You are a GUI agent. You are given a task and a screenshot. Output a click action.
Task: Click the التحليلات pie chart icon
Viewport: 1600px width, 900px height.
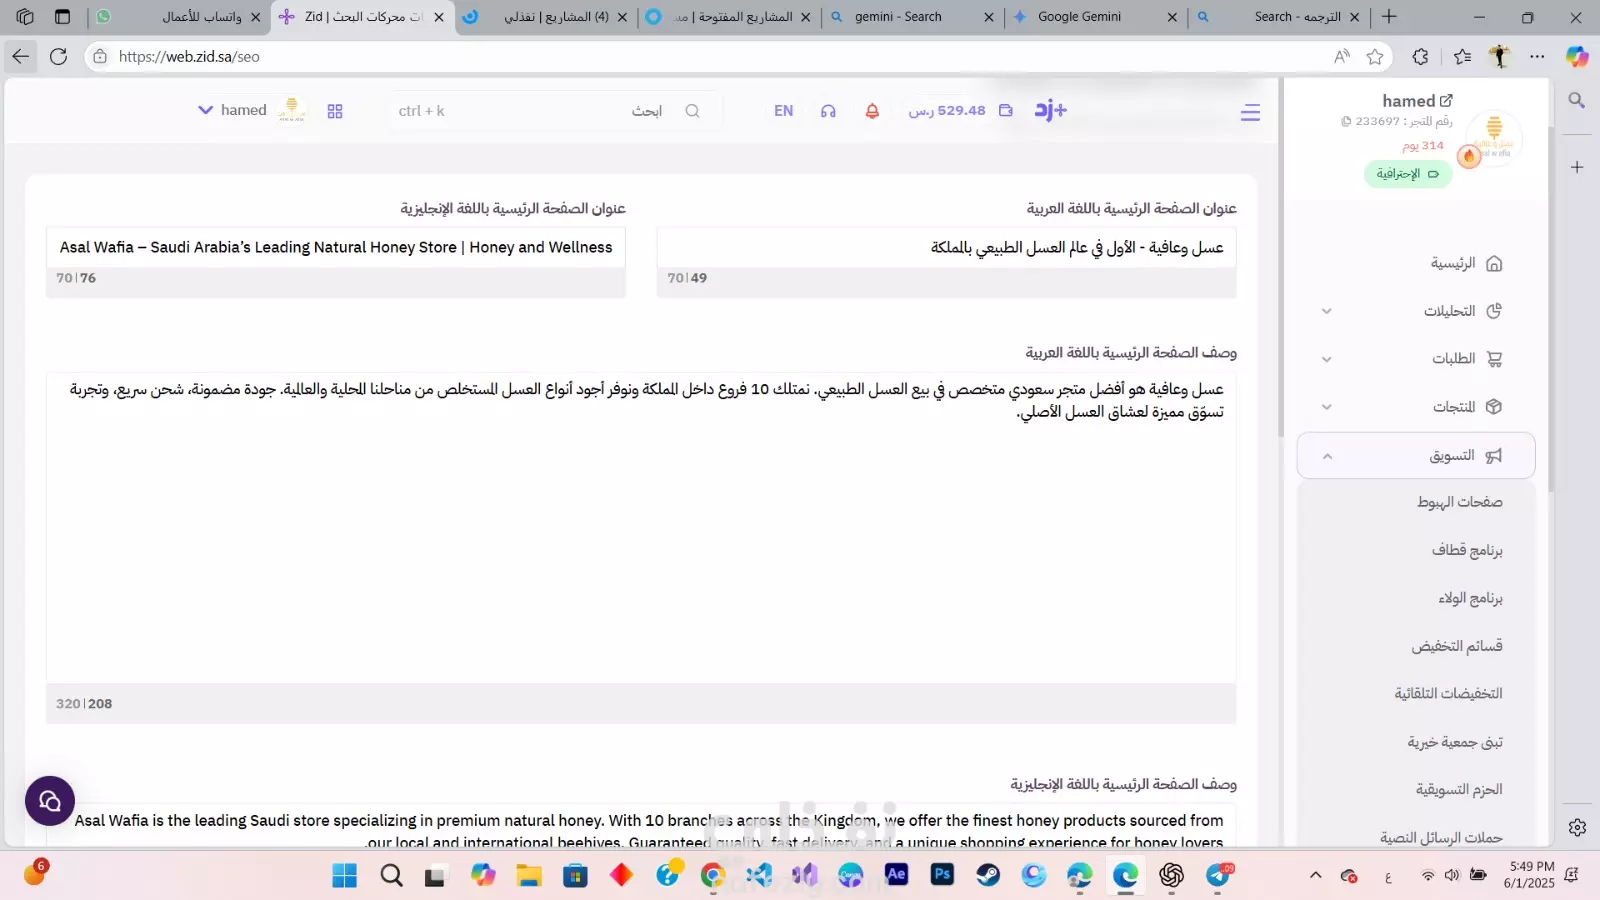1494,311
